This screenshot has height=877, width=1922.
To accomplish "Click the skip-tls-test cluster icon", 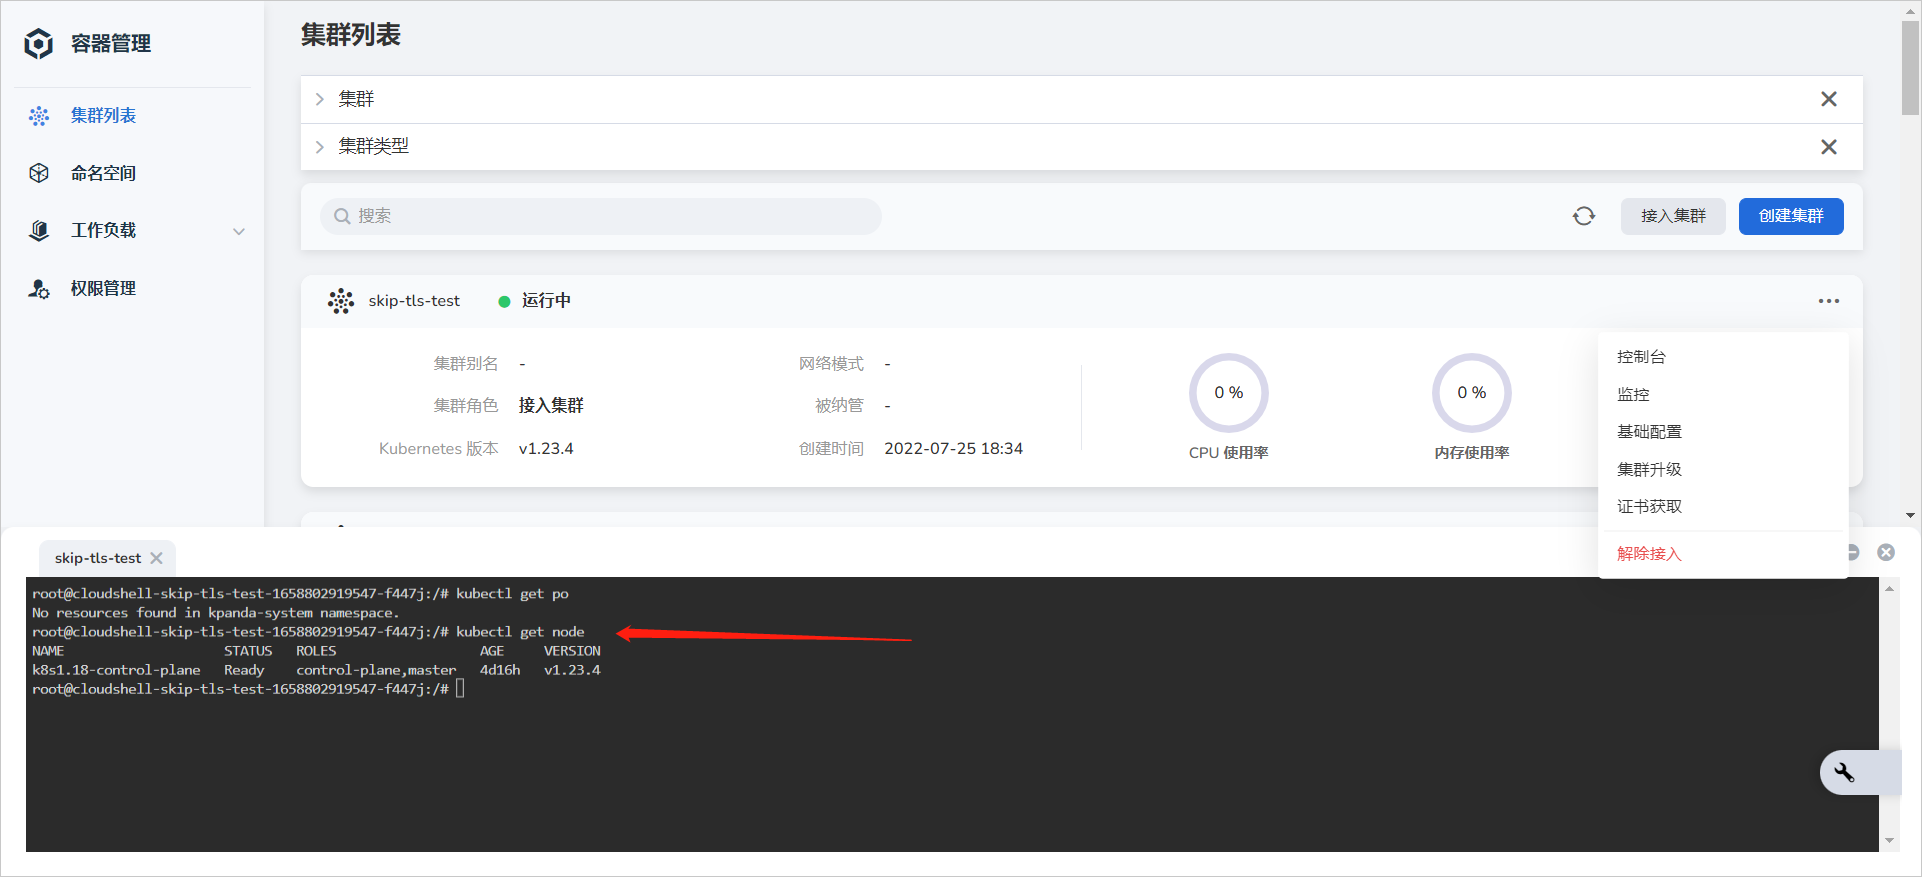I will coord(341,301).
